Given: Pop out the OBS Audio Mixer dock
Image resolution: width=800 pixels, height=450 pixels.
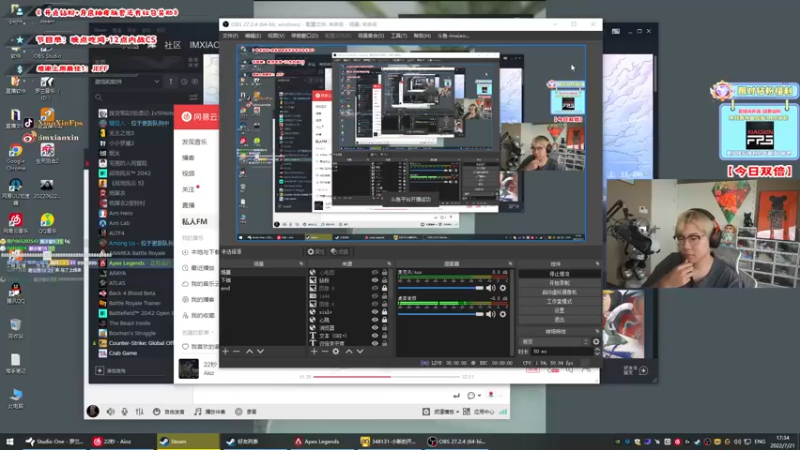Looking at the screenshot, I should coord(510,264).
